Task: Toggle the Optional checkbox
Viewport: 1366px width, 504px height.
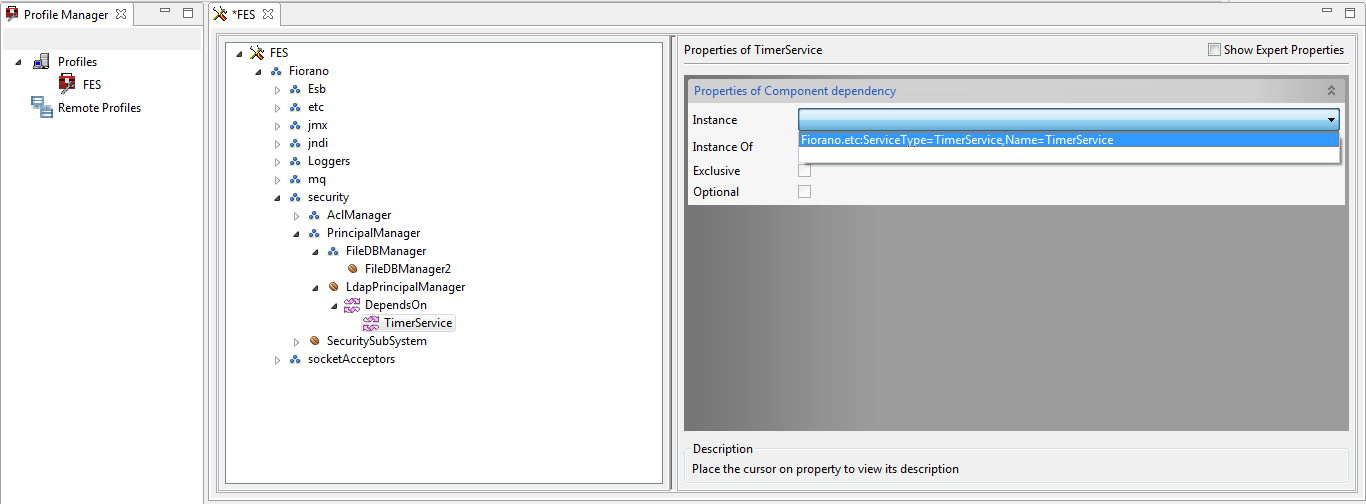Action: coord(804,191)
